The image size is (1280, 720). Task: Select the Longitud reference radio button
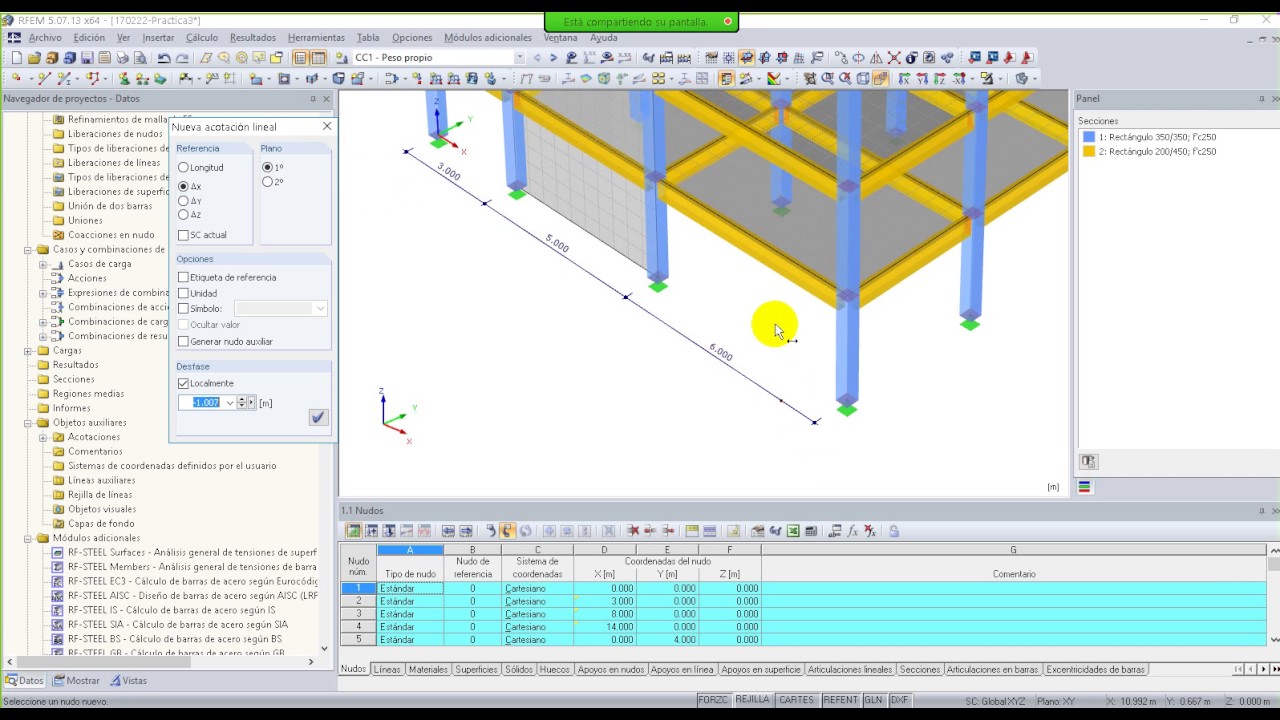click(183, 167)
